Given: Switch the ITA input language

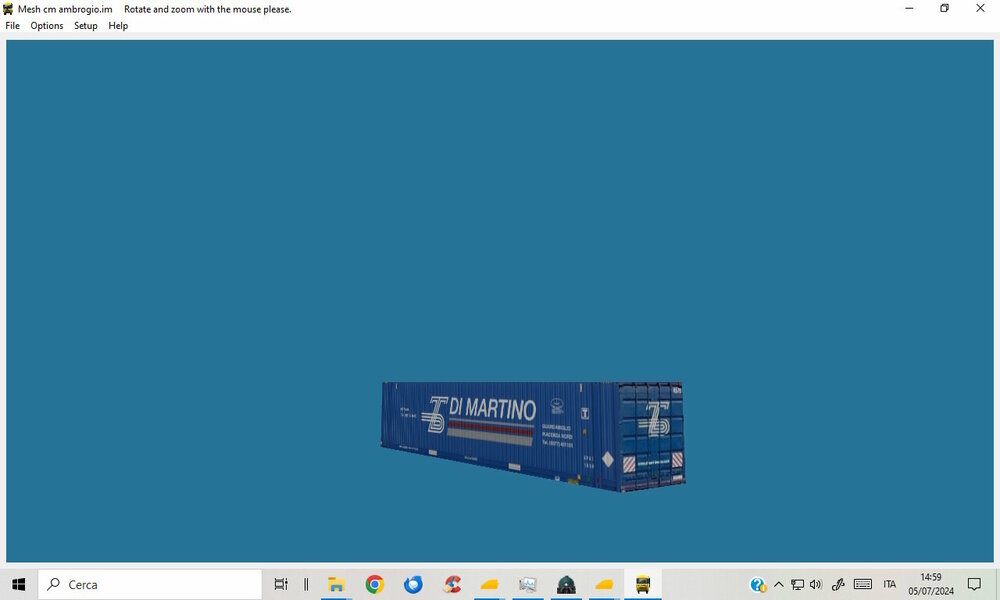Looking at the screenshot, I should [x=890, y=584].
